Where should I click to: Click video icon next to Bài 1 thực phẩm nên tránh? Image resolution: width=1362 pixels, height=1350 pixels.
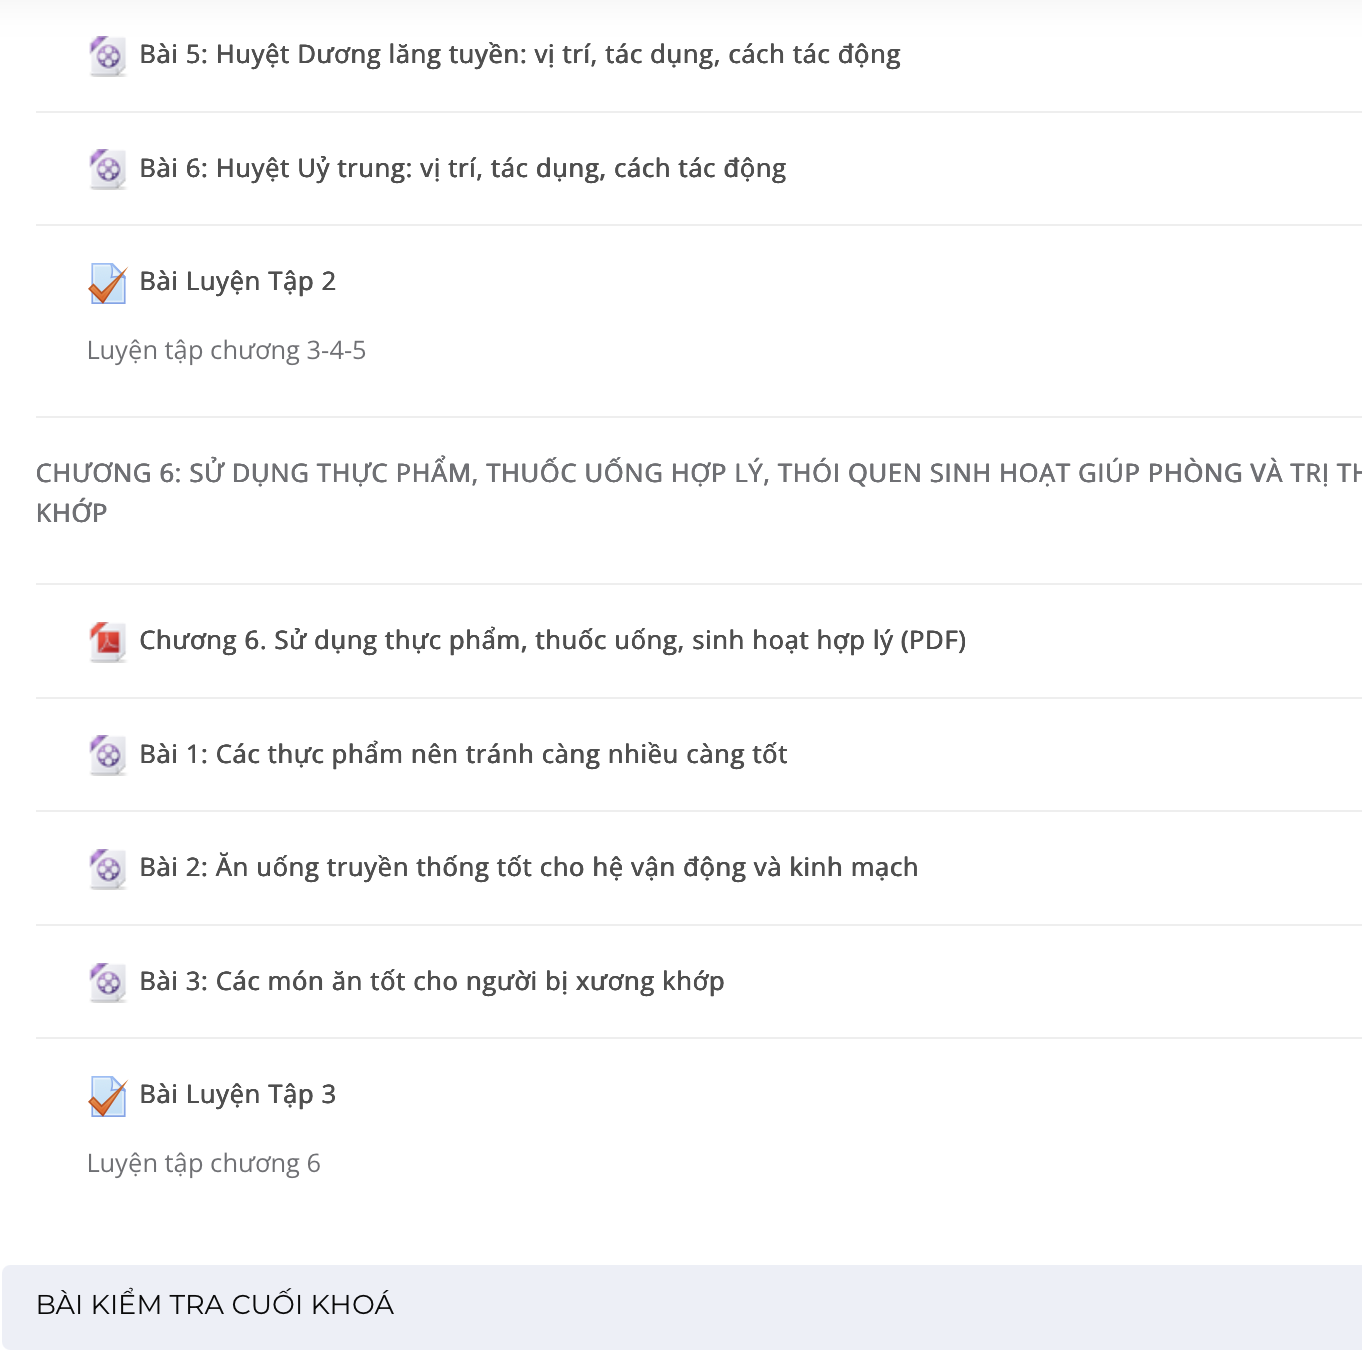pos(107,755)
